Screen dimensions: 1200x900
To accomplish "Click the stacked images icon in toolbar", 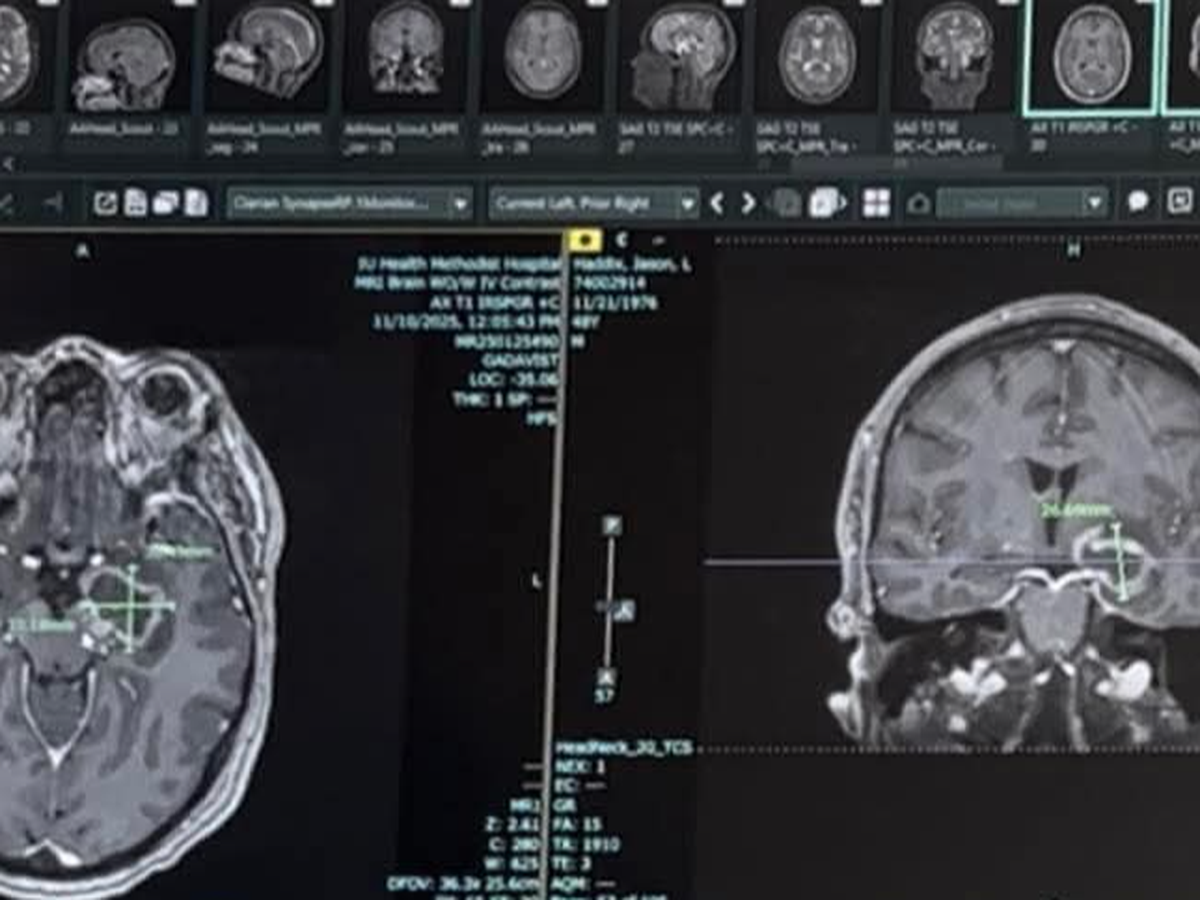I will tap(166, 203).
